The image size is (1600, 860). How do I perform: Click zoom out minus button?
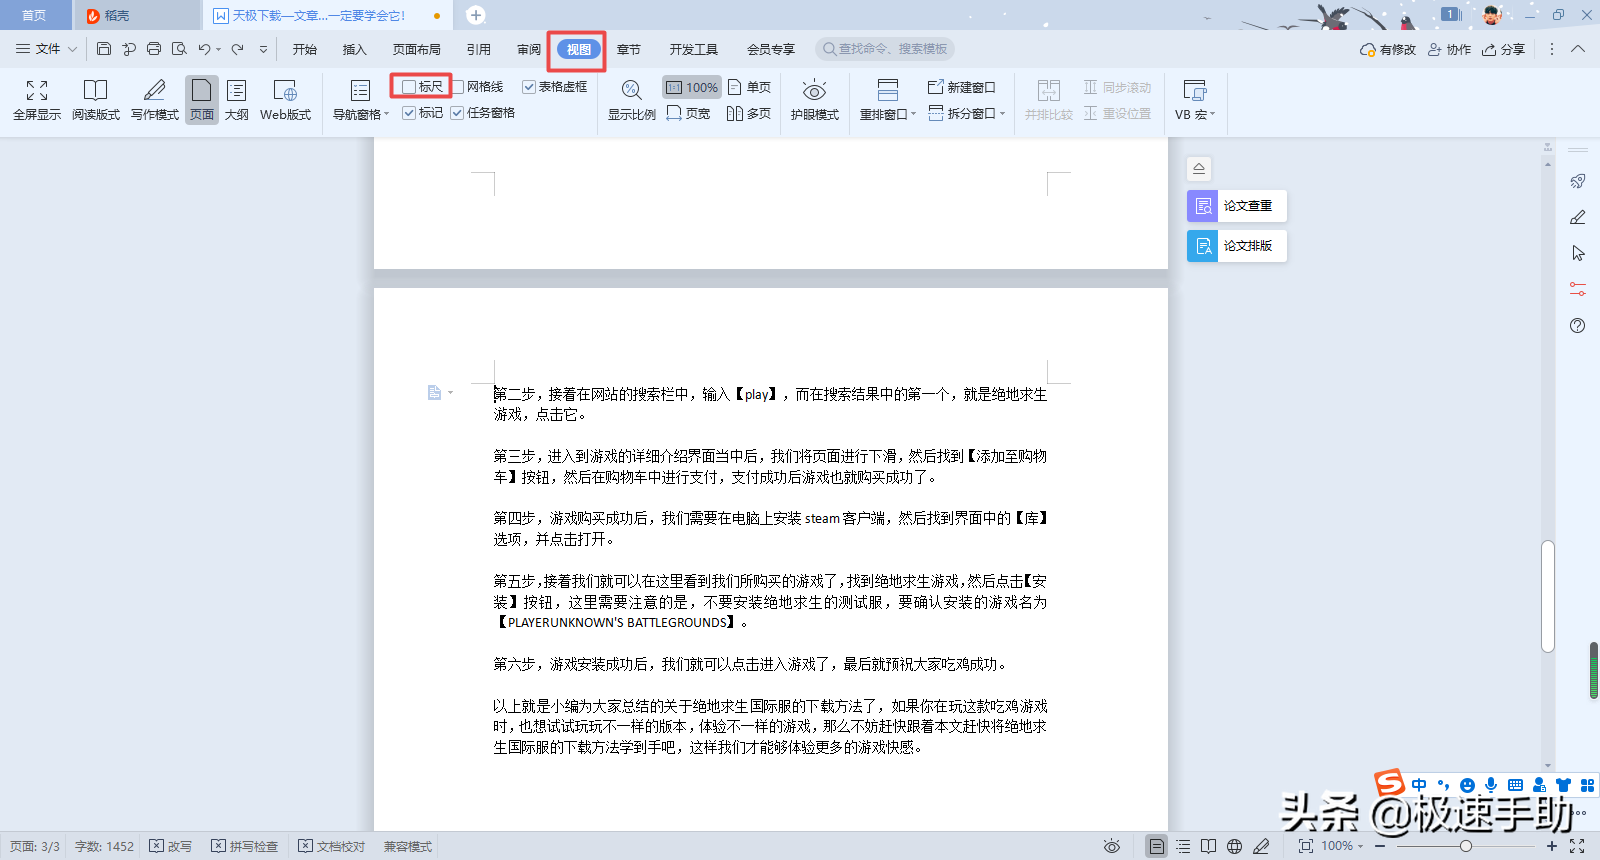[1380, 846]
